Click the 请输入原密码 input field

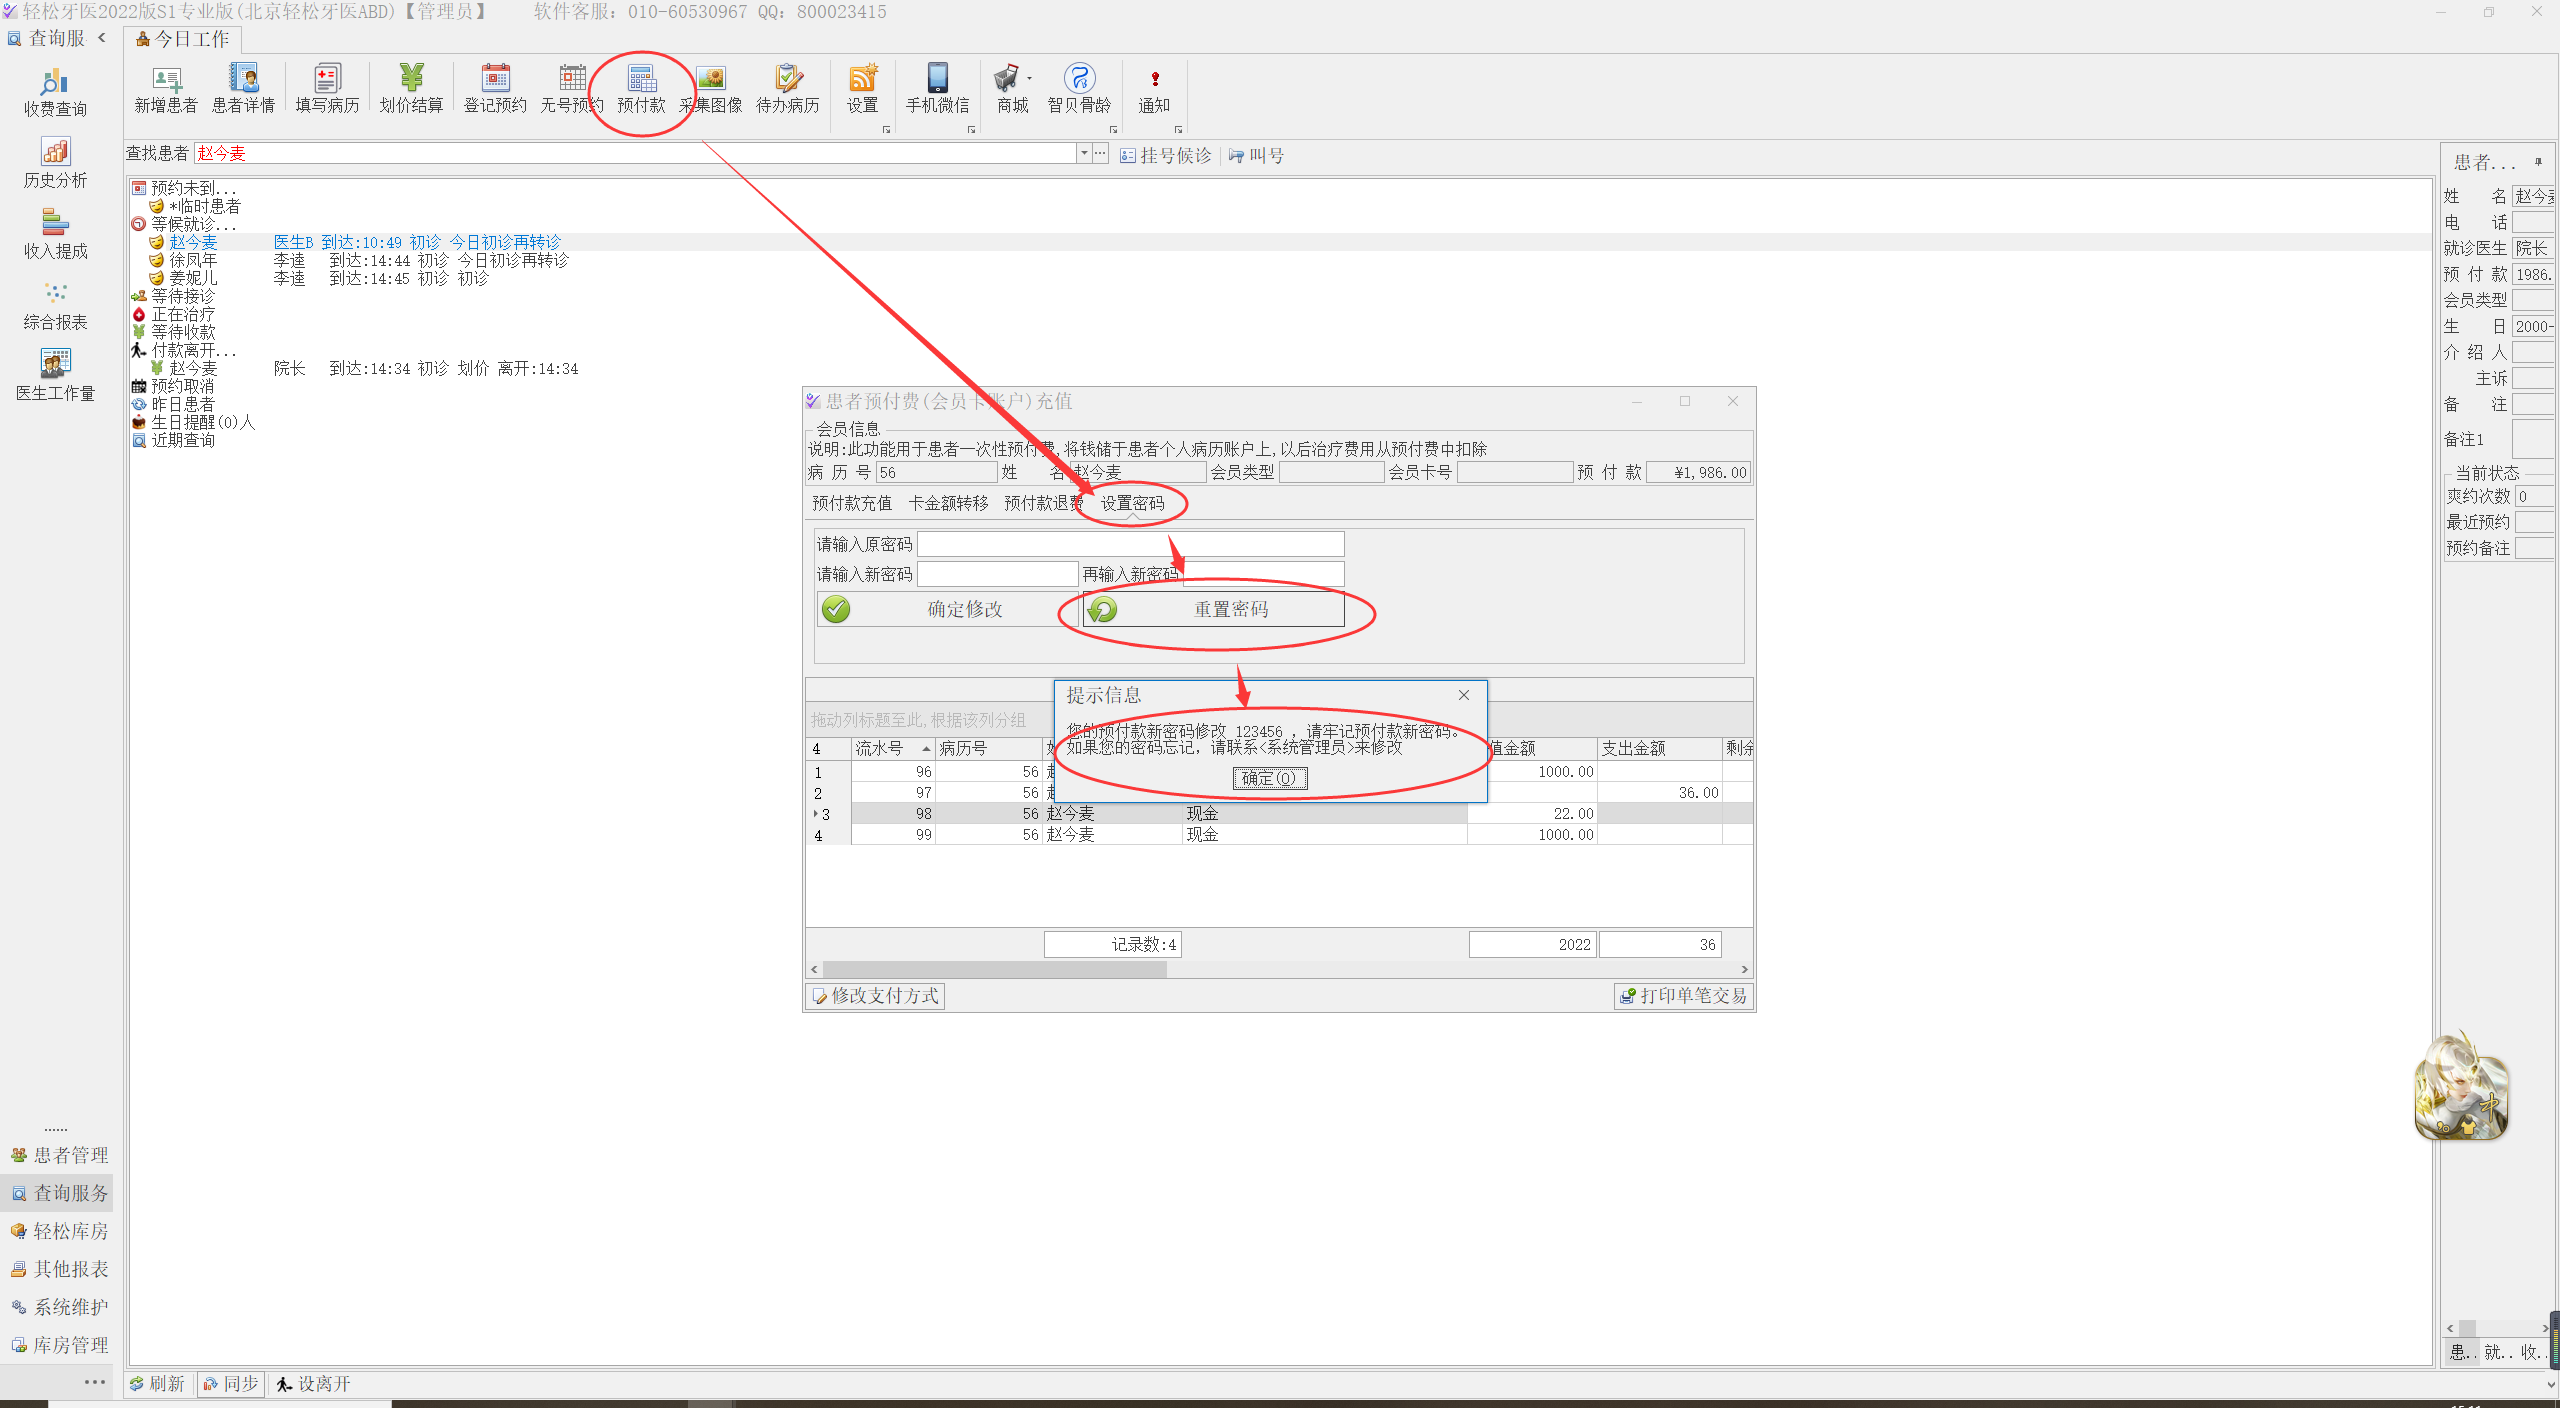(1131, 544)
